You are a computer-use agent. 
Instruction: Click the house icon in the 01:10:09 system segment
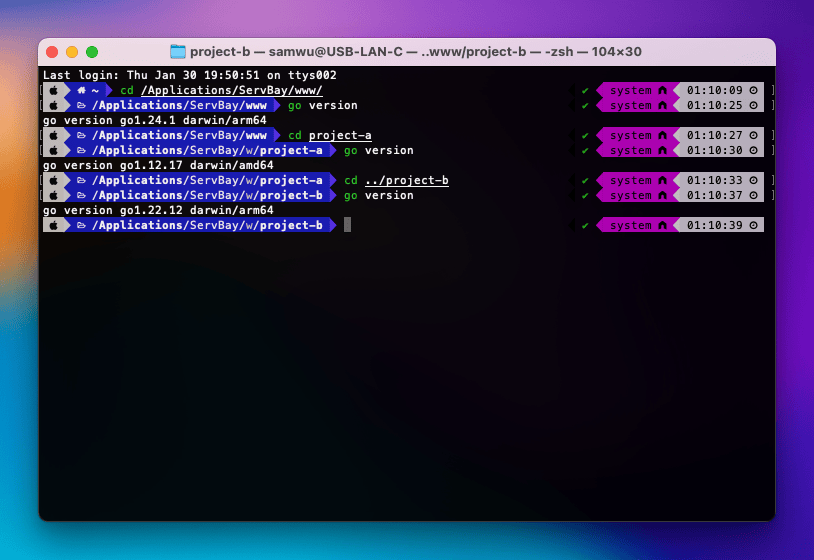661,90
